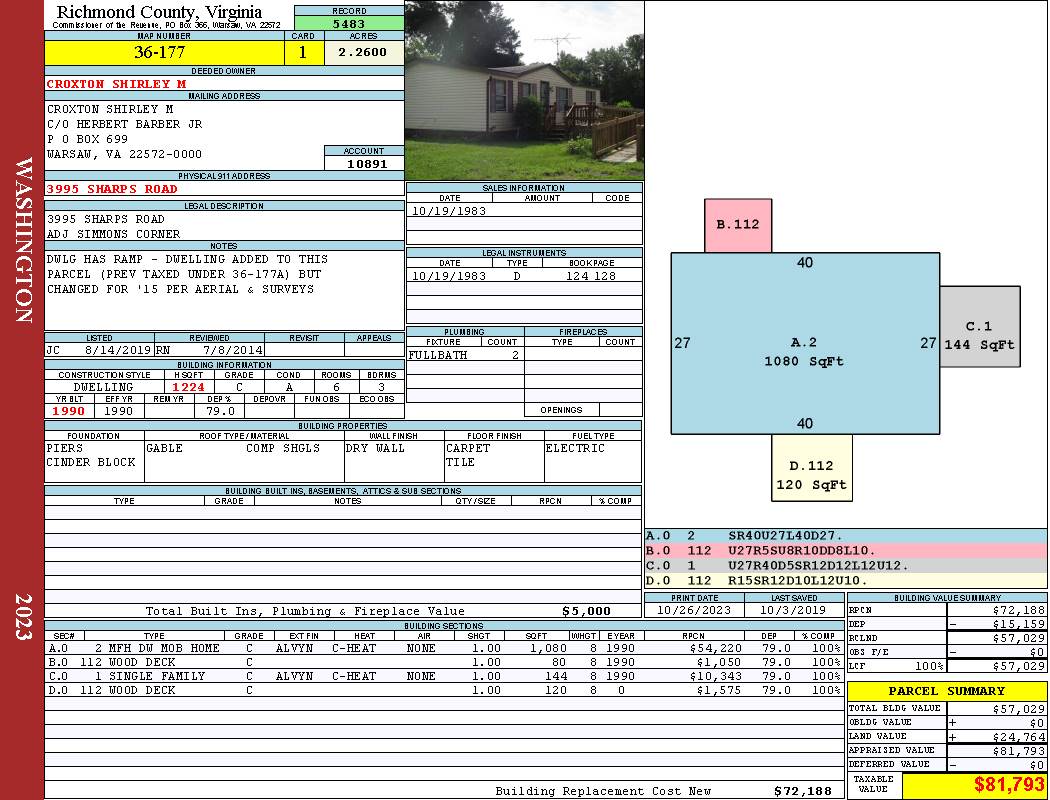Select the pink B.112 deck sketch block

tap(738, 225)
